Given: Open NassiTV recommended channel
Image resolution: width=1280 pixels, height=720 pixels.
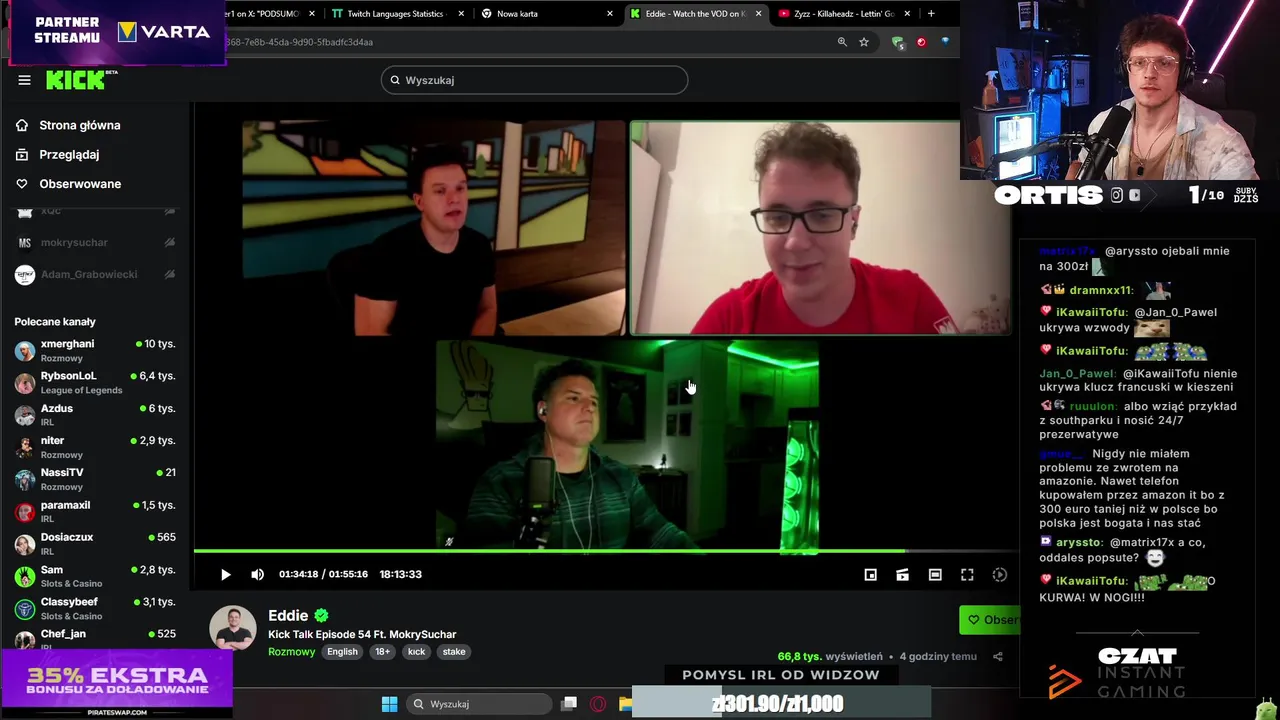Looking at the screenshot, I should 95,479.
